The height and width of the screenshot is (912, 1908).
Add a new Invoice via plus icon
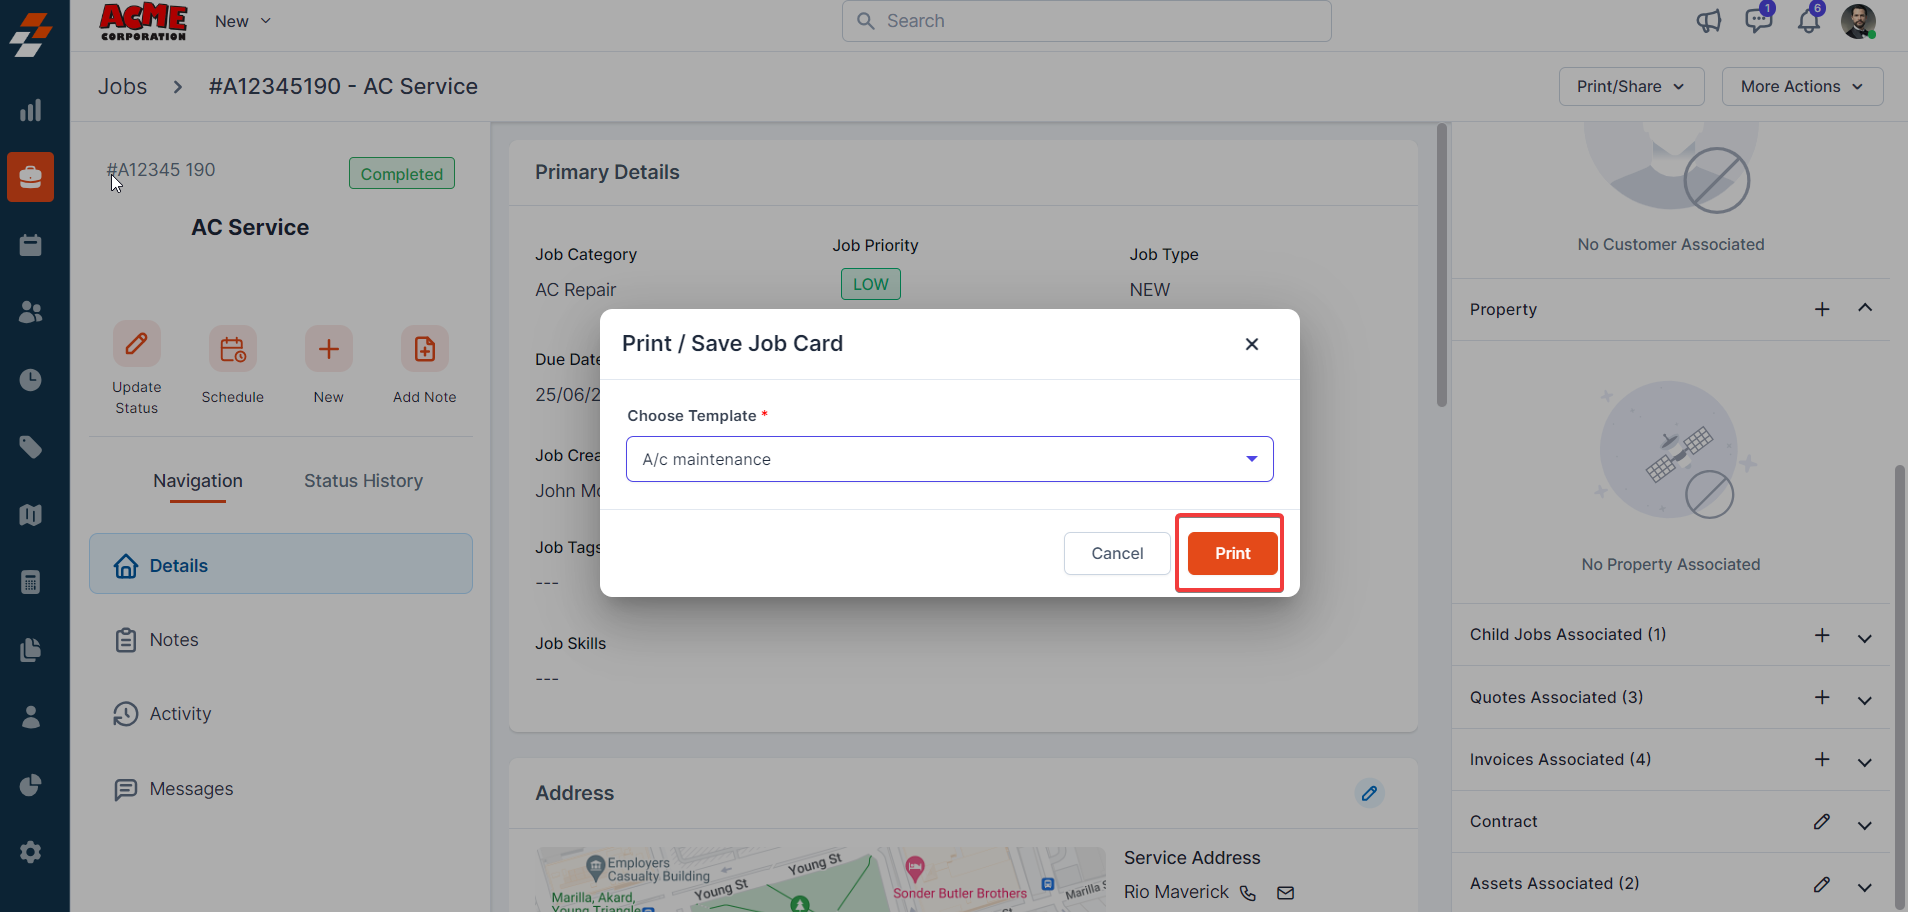(x=1822, y=760)
